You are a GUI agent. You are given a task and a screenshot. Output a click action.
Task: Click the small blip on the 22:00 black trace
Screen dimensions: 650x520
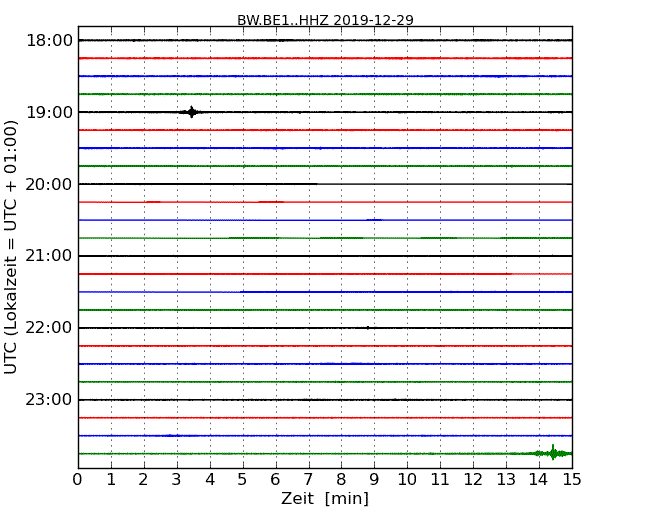pyautogui.click(x=368, y=328)
